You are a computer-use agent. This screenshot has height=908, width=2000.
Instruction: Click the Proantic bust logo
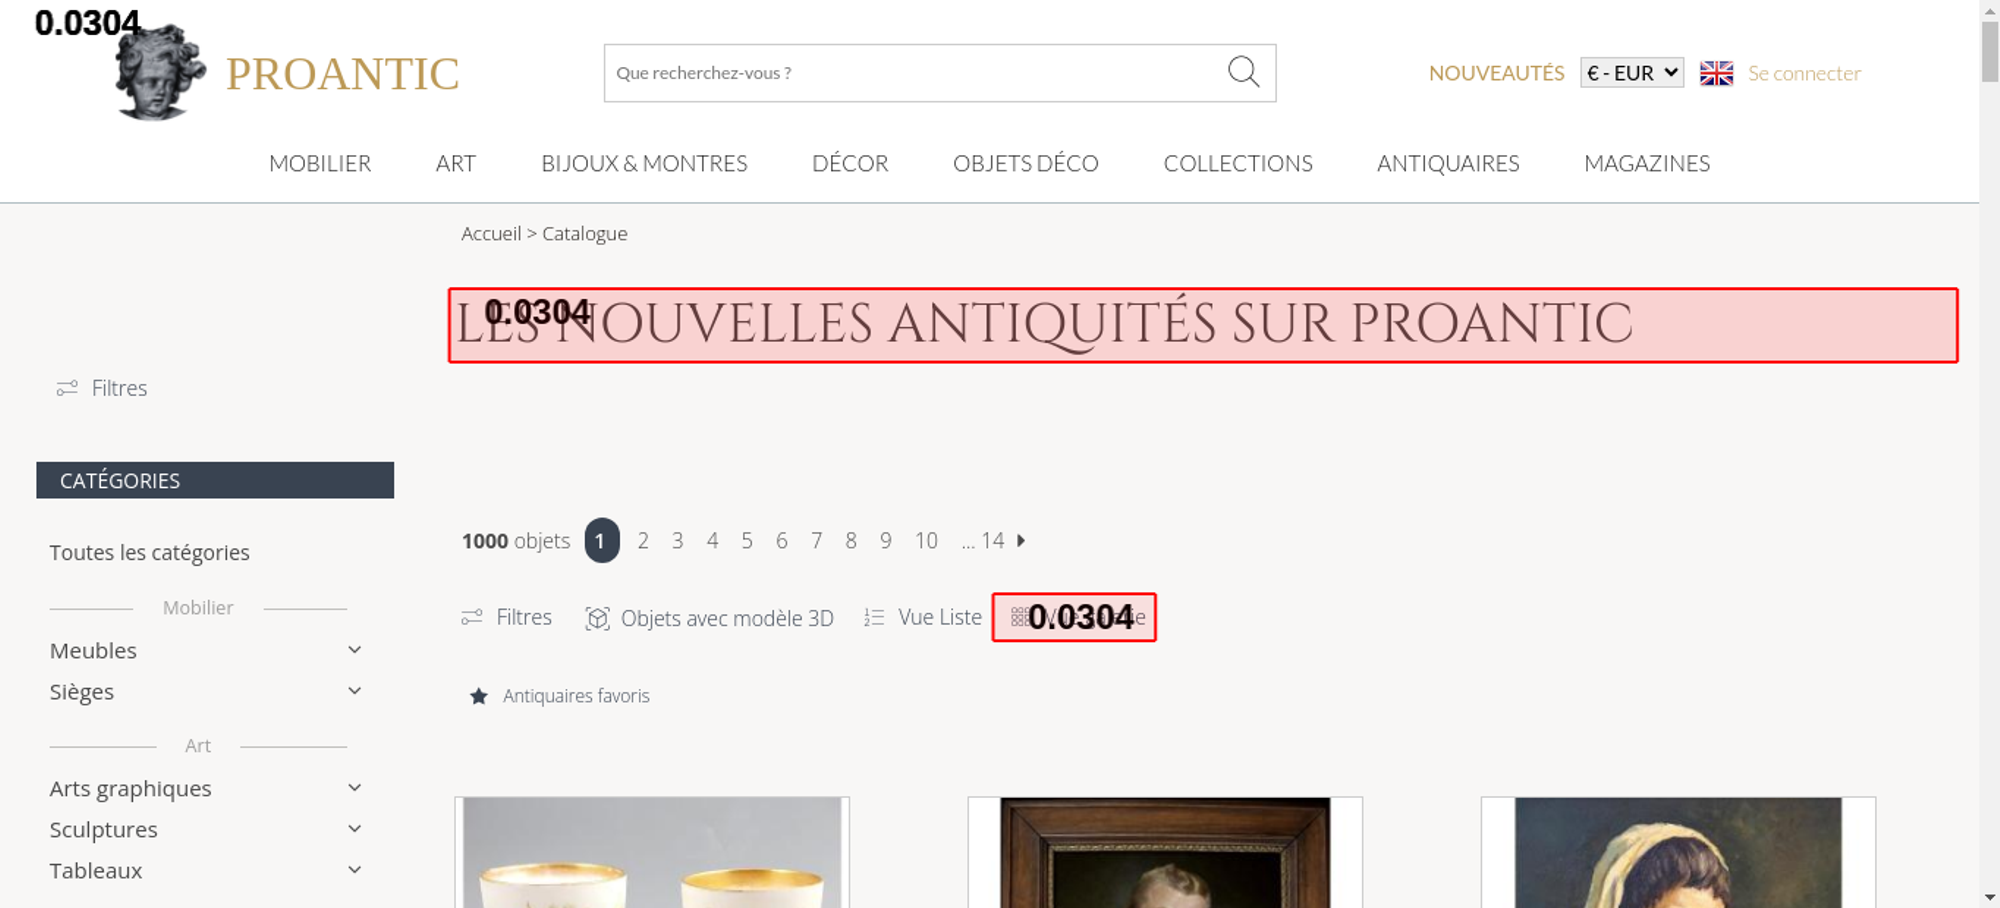point(160,72)
